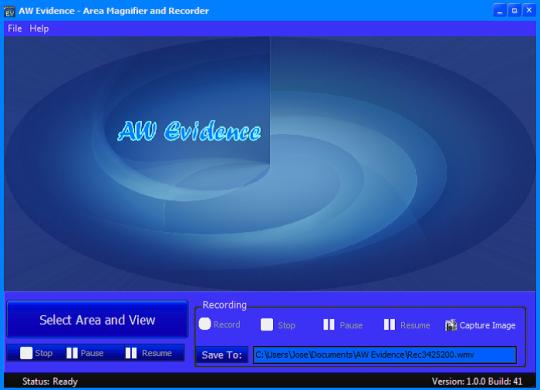Pause the recording in Recording group
The width and height of the screenshot is (540, 390).
point(343,325)
